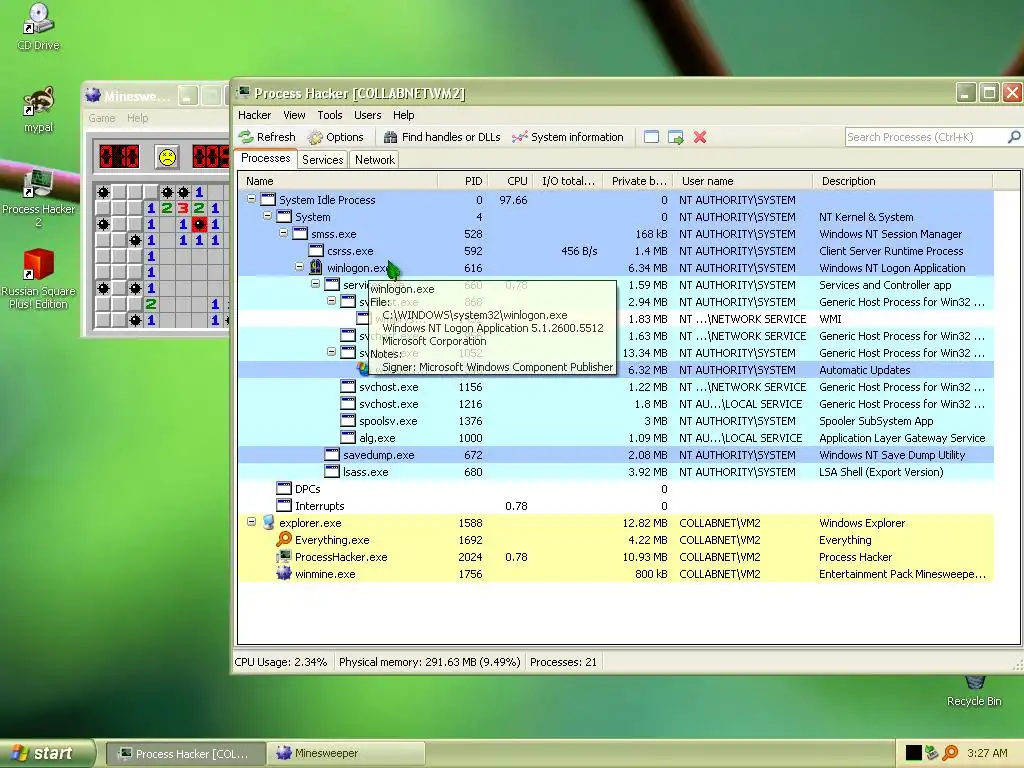Open Russian Square Plus! Edition shortcut
The width and height of the screenshot is (1024, 768).
(38, 278)
